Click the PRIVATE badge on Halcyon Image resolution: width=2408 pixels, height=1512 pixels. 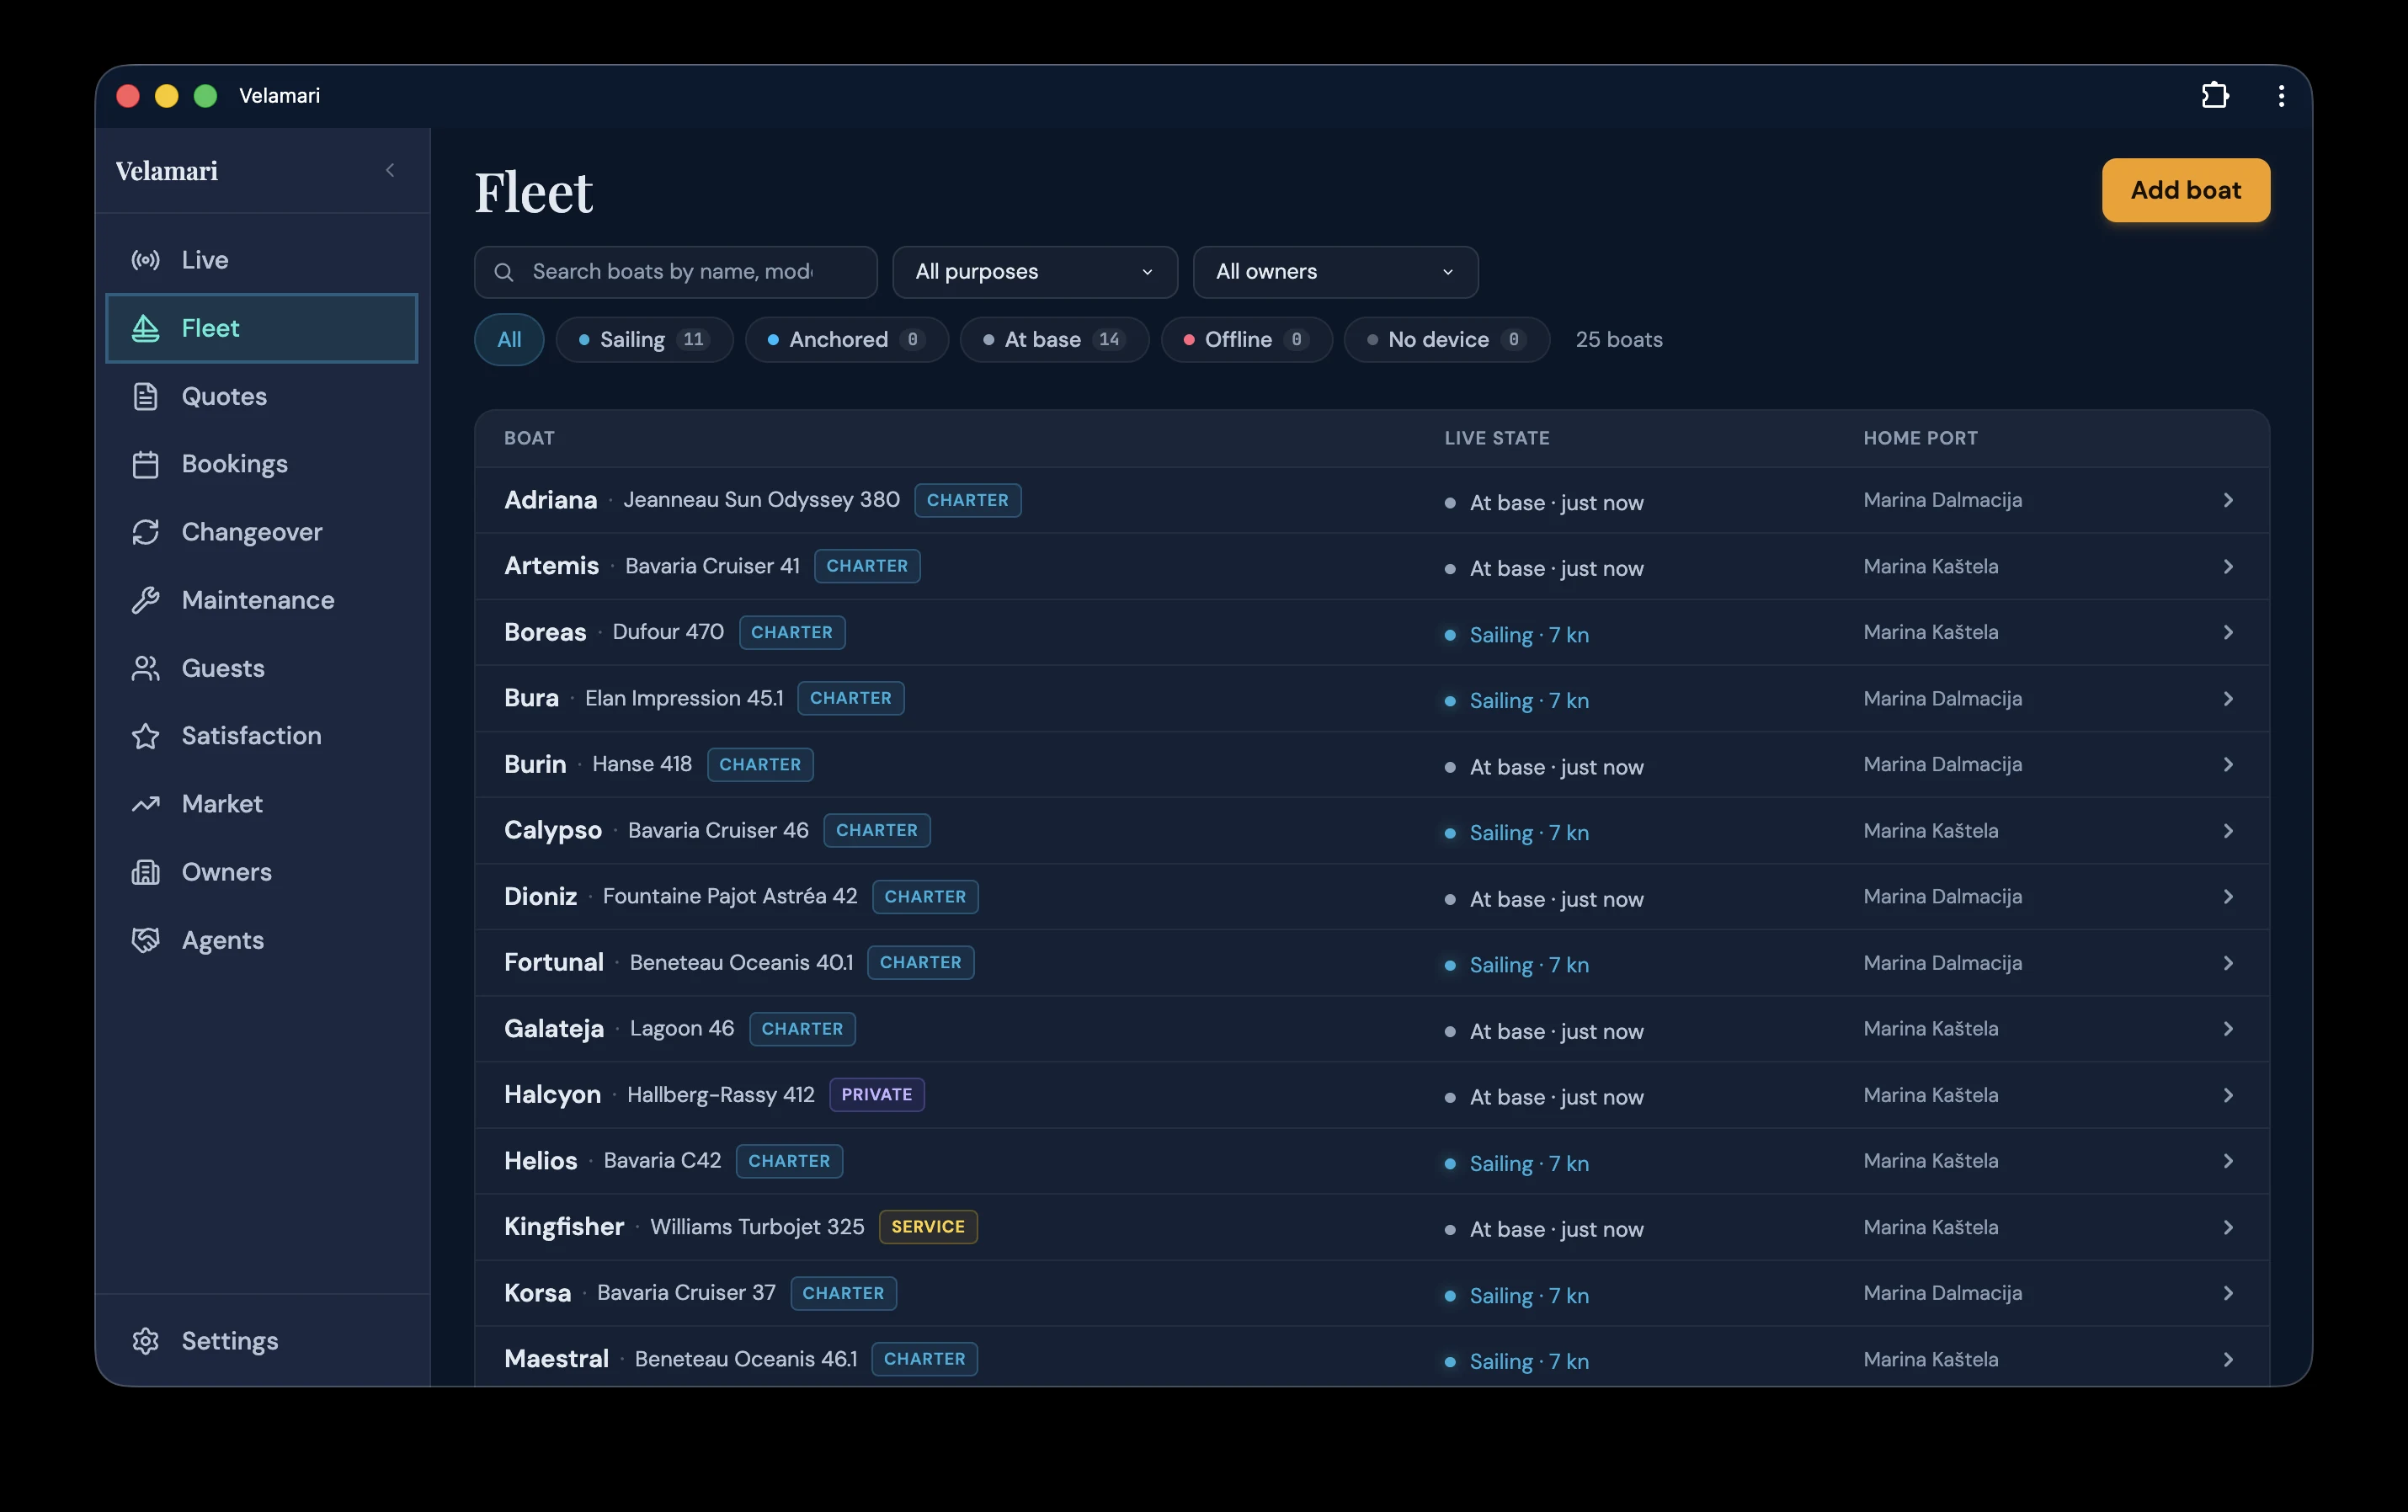[x=876, y=1095]
